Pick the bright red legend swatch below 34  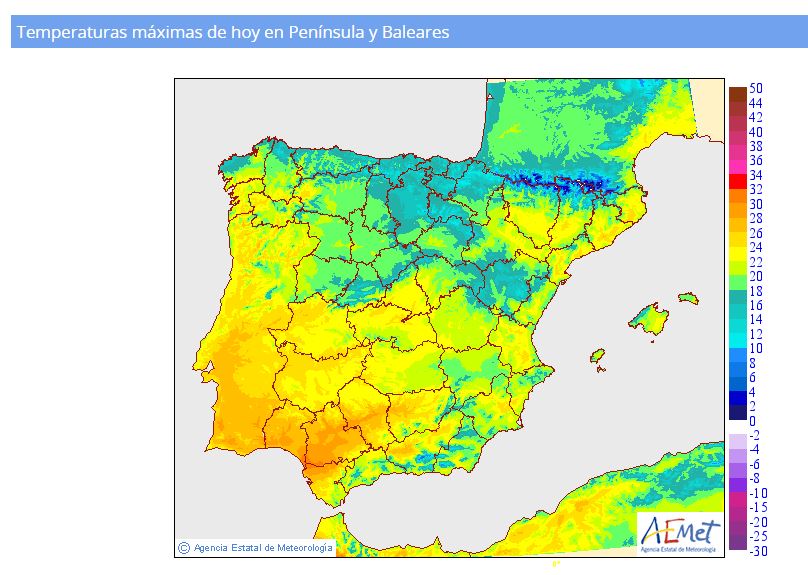point(737,181)
